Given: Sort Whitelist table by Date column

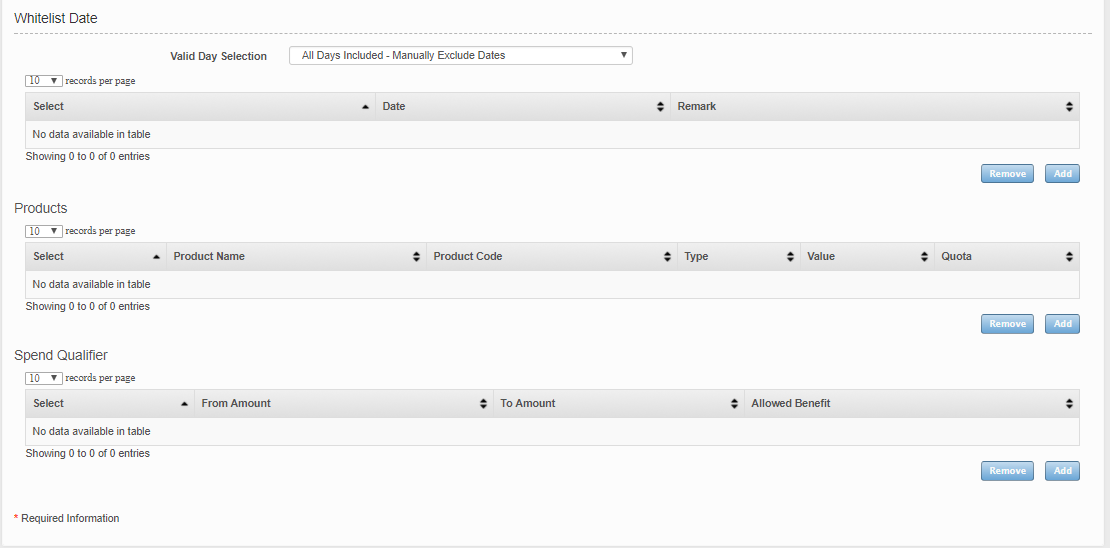Looking at the screenshot, I should pos(522,107).
